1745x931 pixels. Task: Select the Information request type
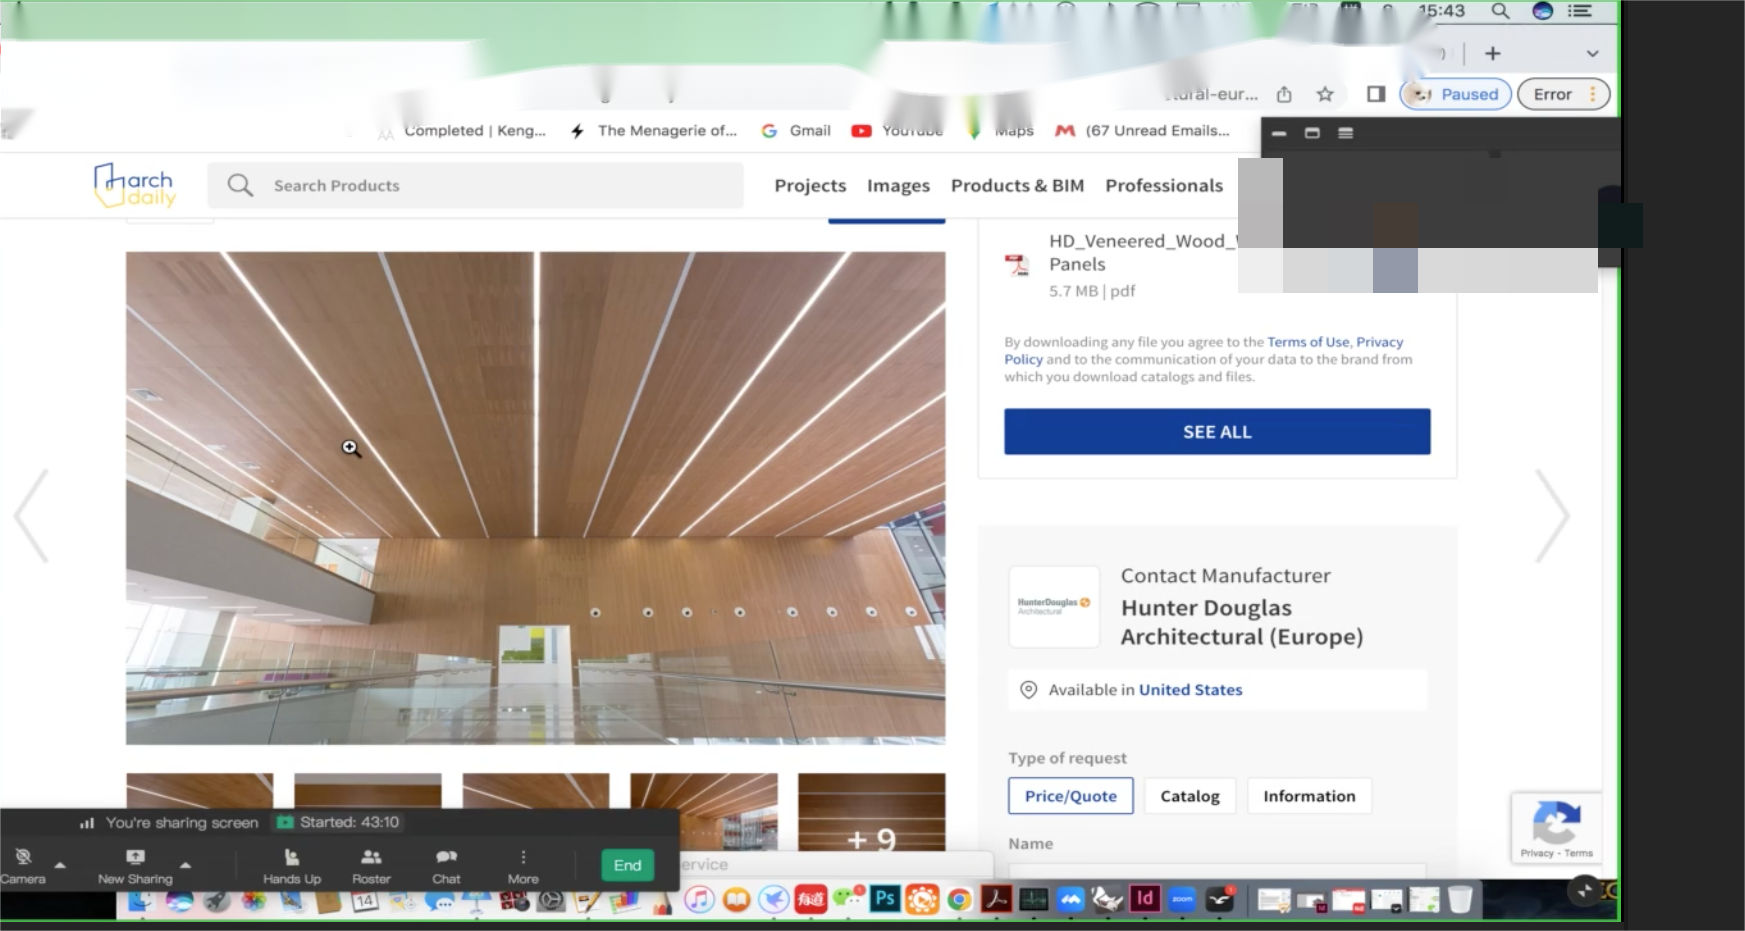pyautogui.click(x=1308, y=796)
